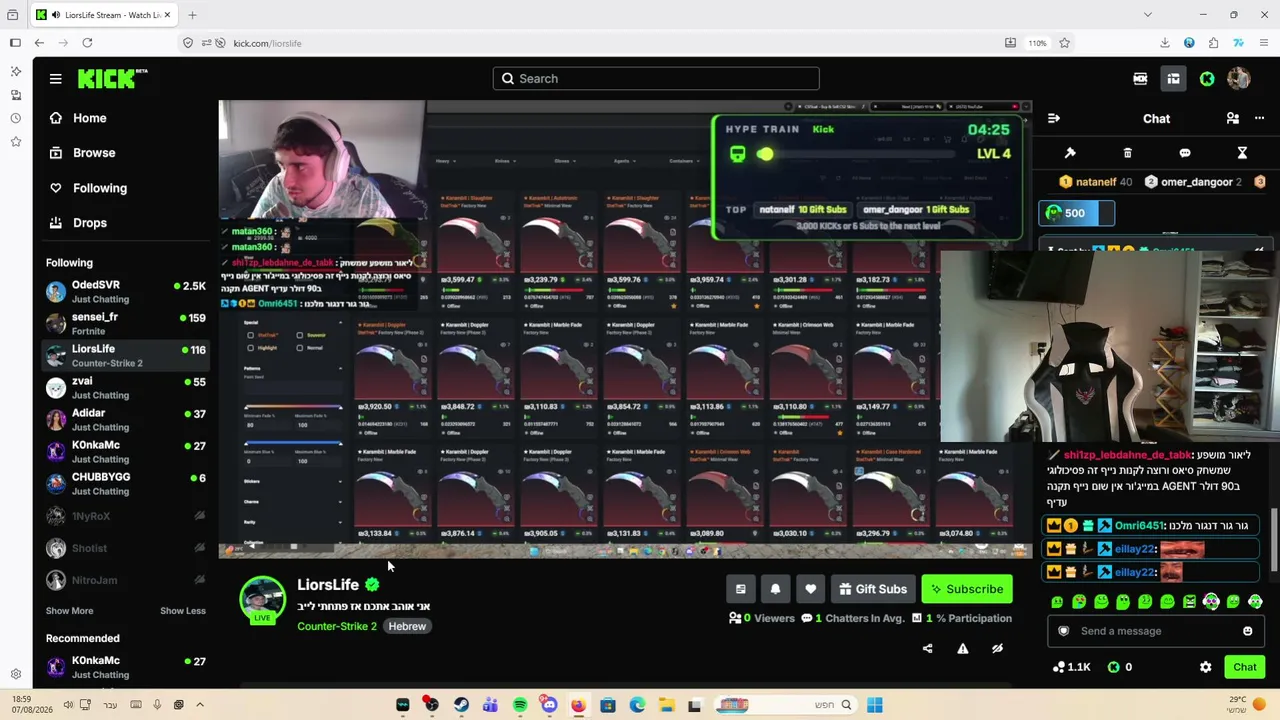Collapse the chat panel

pyautogui.click(x=1053, y=118)
